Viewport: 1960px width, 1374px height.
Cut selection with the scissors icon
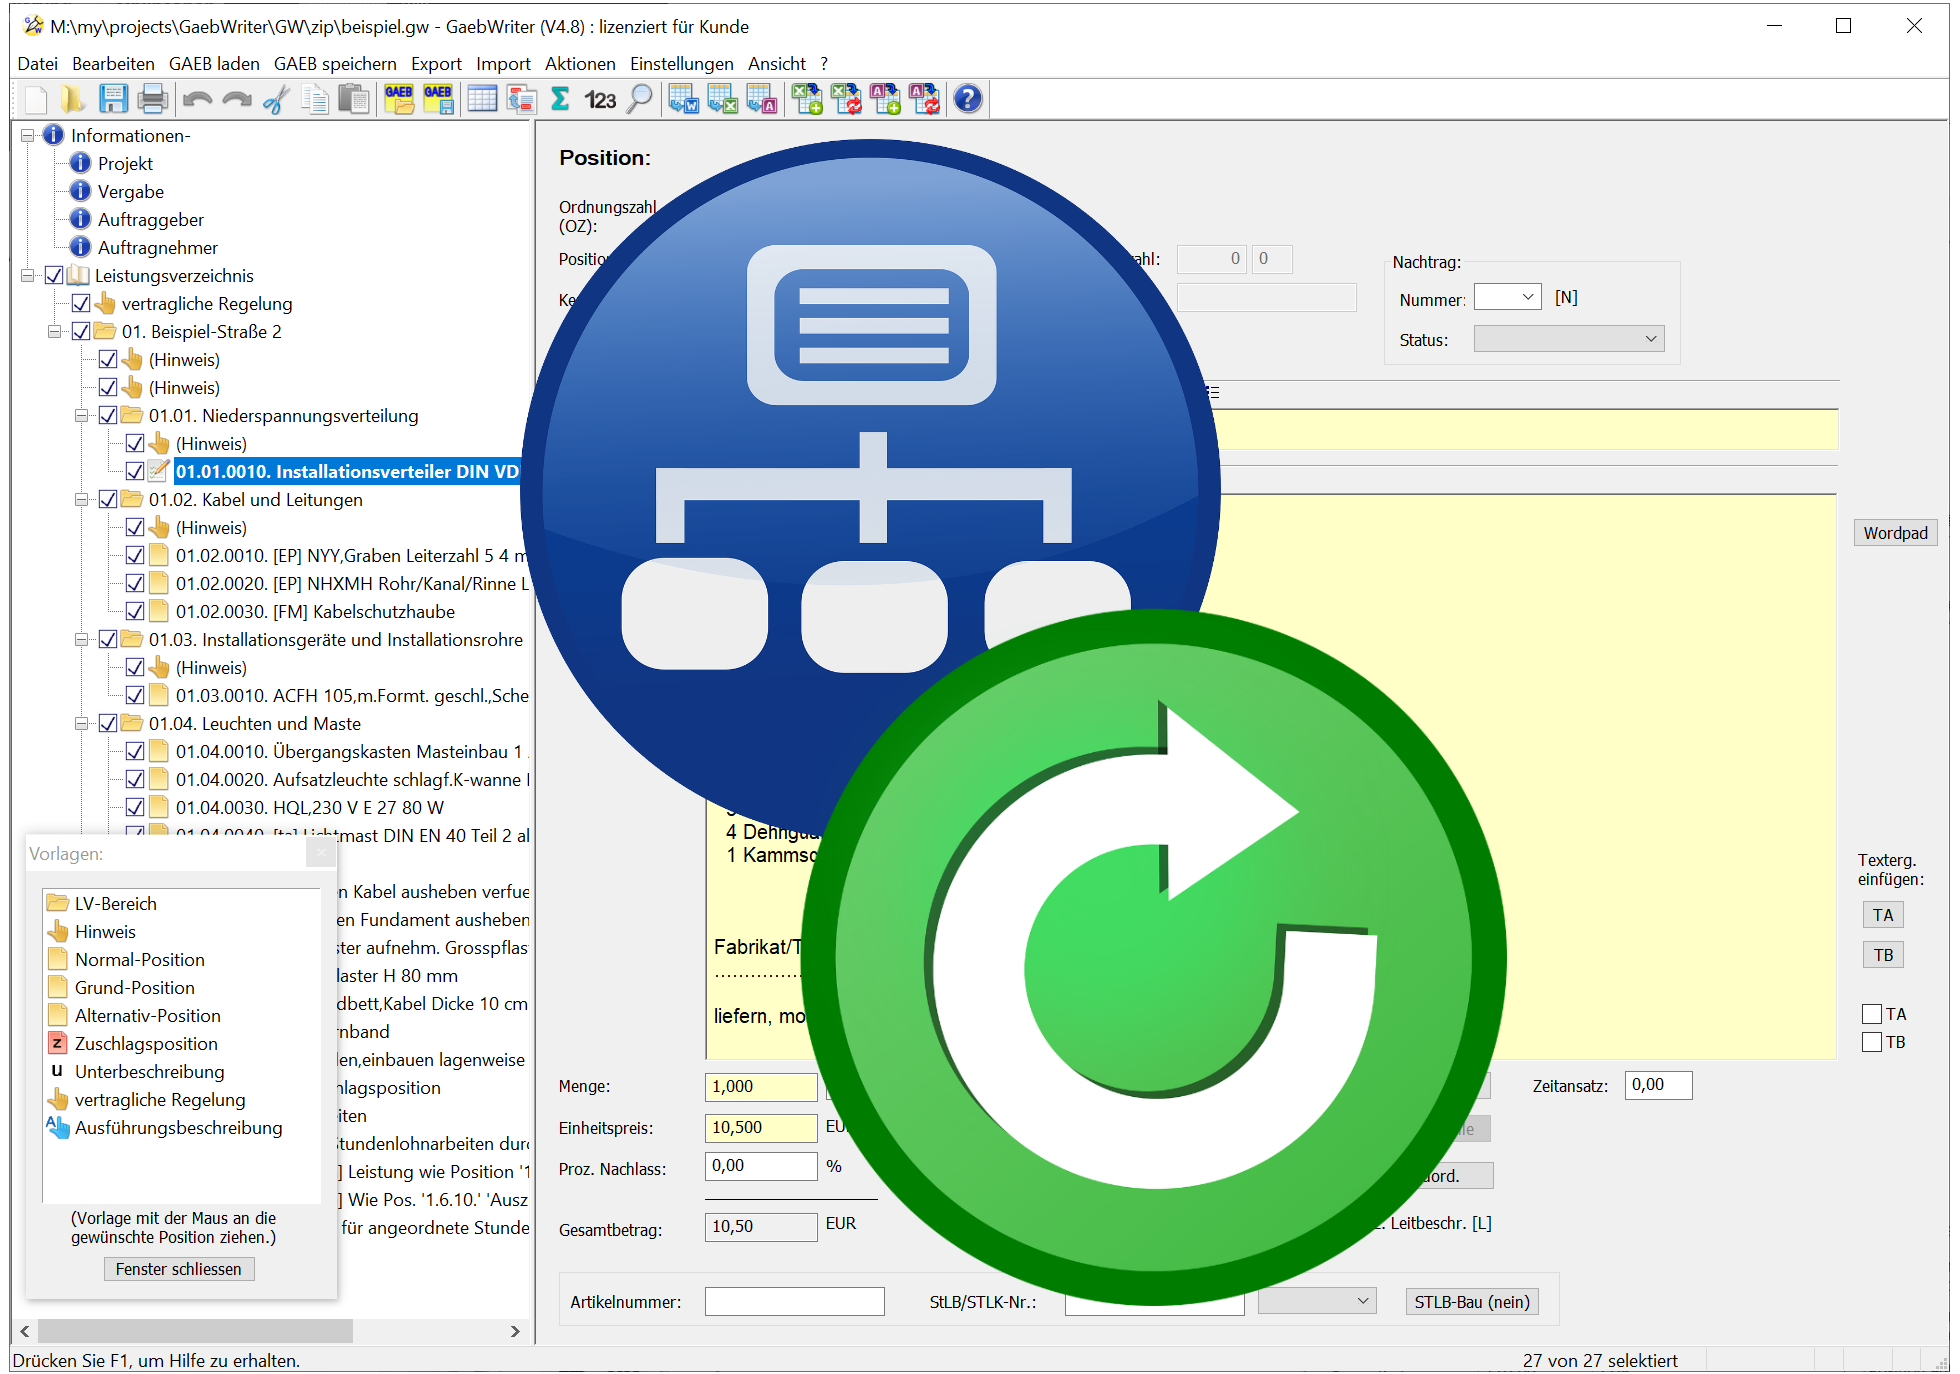[276, 99]
